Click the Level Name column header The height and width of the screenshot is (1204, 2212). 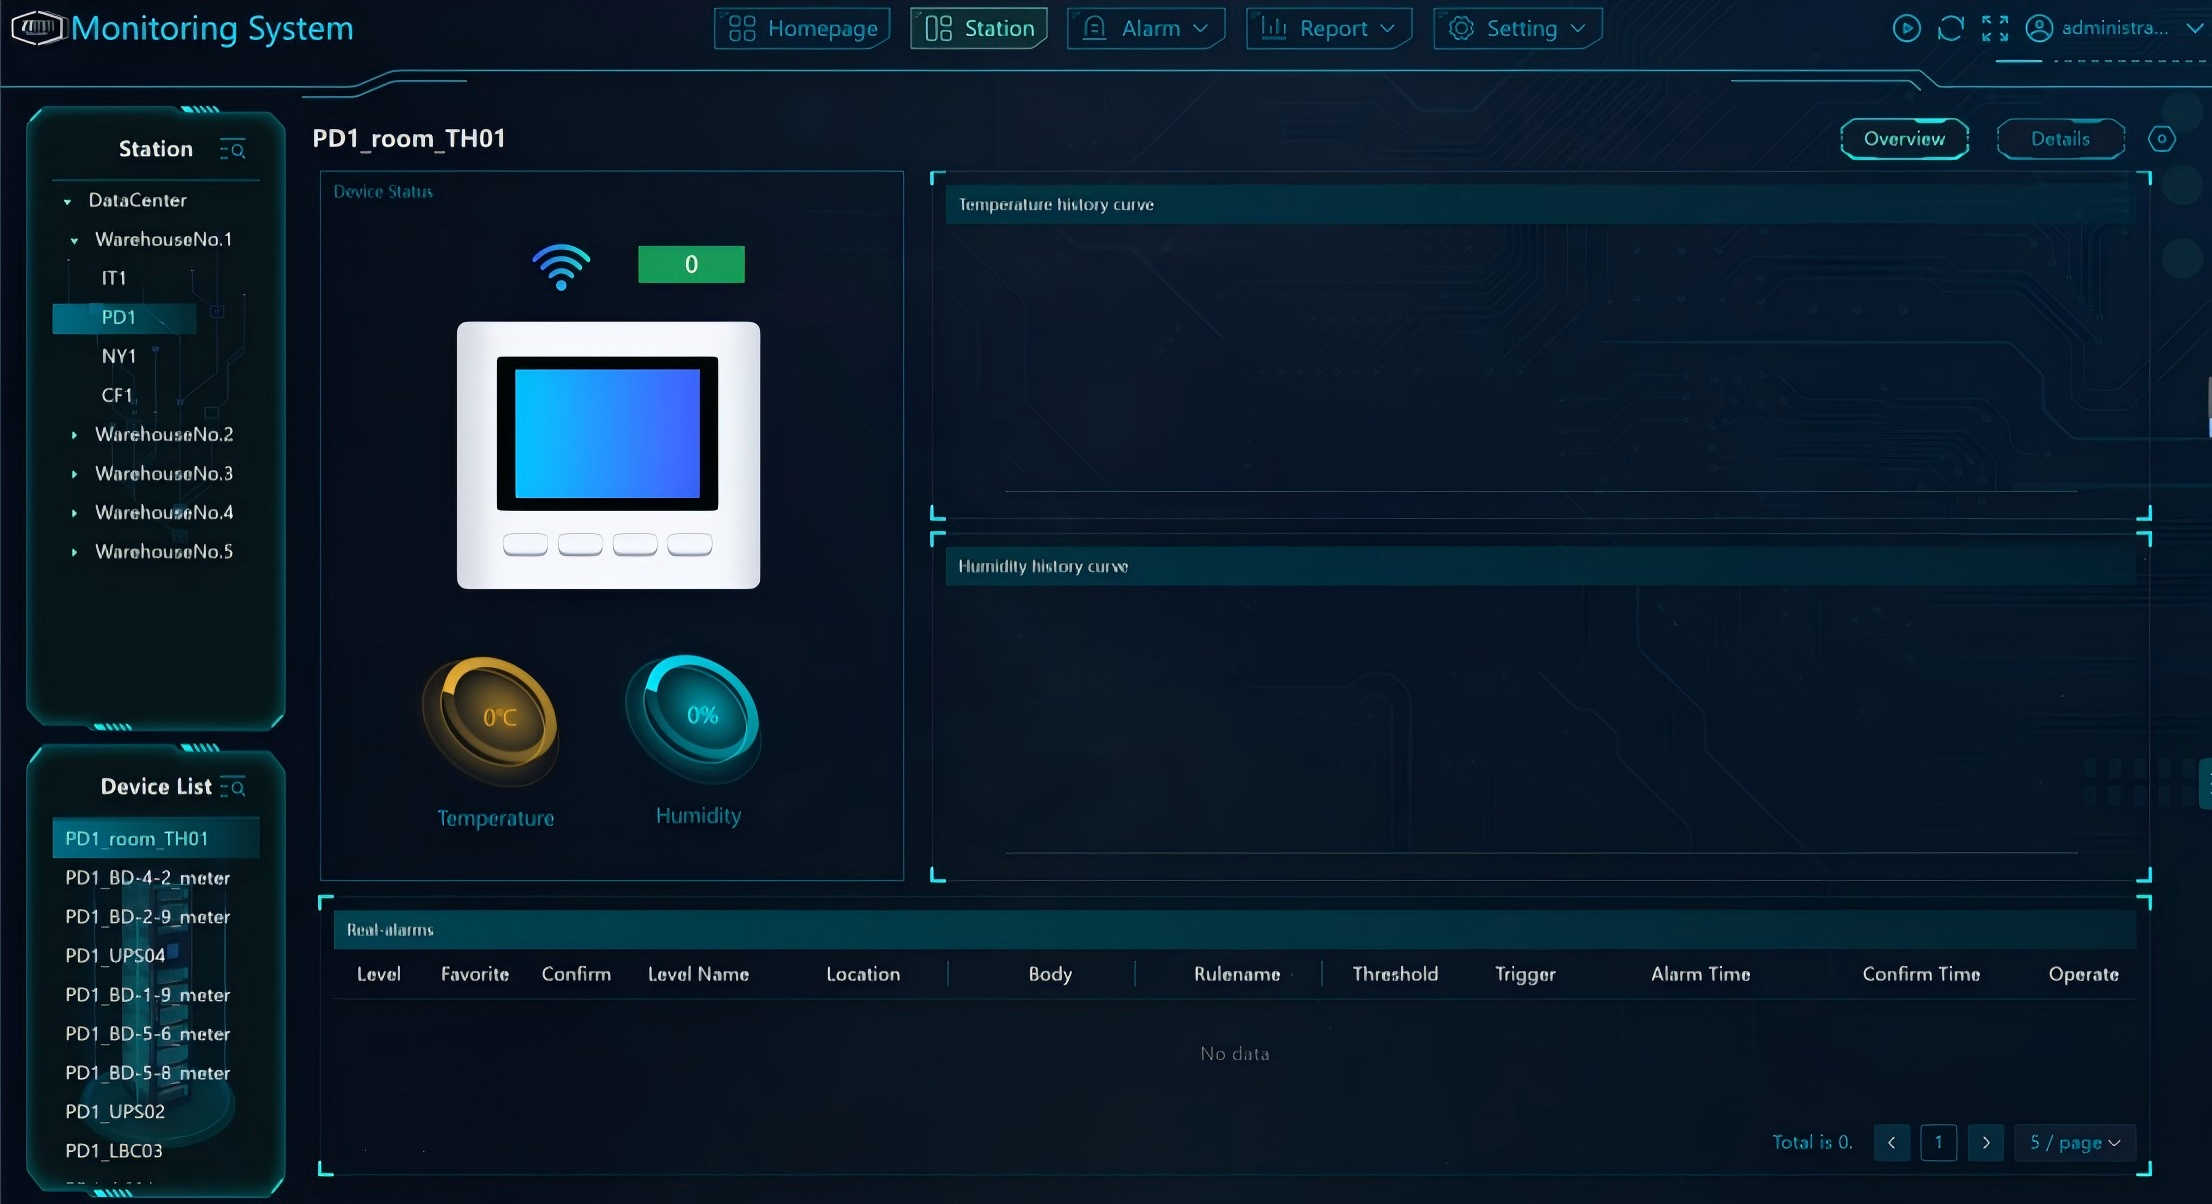698,974
